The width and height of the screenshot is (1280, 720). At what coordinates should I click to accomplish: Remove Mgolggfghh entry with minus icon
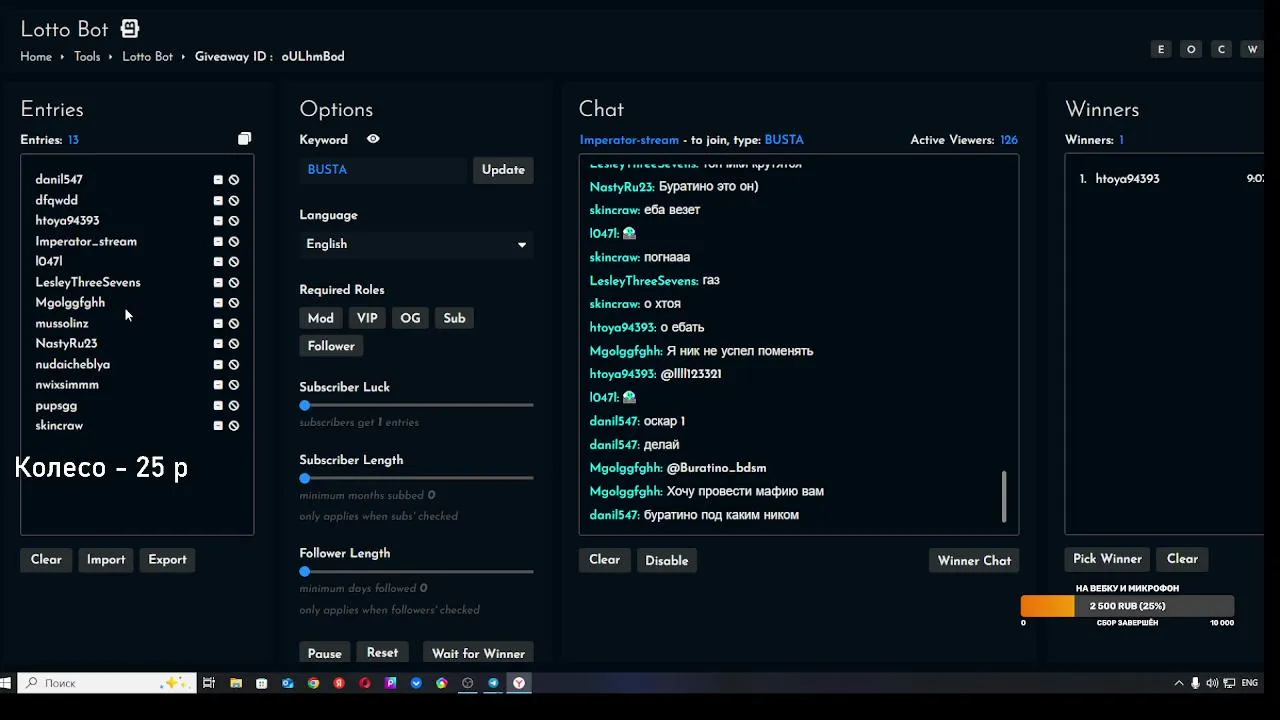218,303
